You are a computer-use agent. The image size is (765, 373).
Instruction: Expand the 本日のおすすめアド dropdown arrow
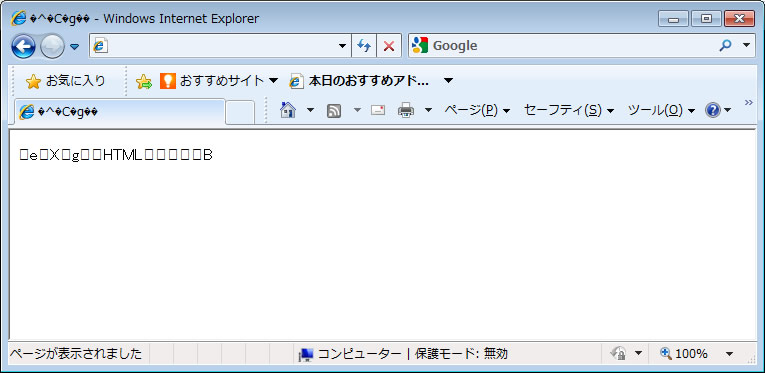coord(448,81)
